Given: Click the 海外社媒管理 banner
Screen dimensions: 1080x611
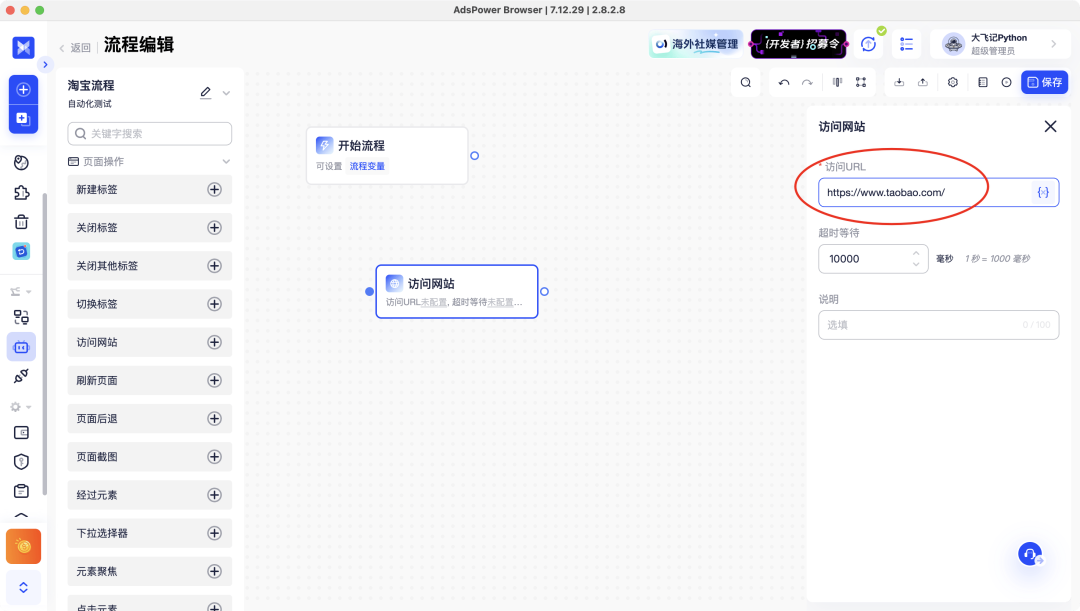Looking at the screenshot, I should pyautogui.click(x=694, y=44).
